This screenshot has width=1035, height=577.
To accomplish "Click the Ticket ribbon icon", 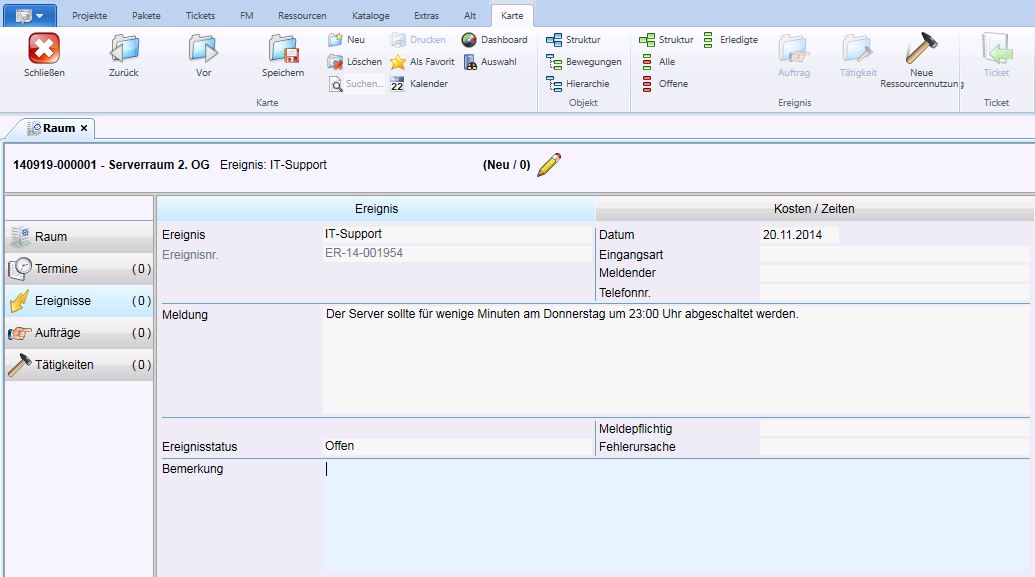I will (996, 50).
